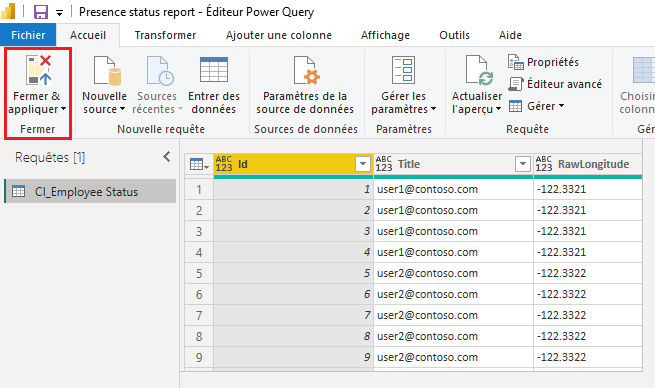
Task: Expand the Gérer les paramètres dropdown arrow
Action: click(434, 109)
